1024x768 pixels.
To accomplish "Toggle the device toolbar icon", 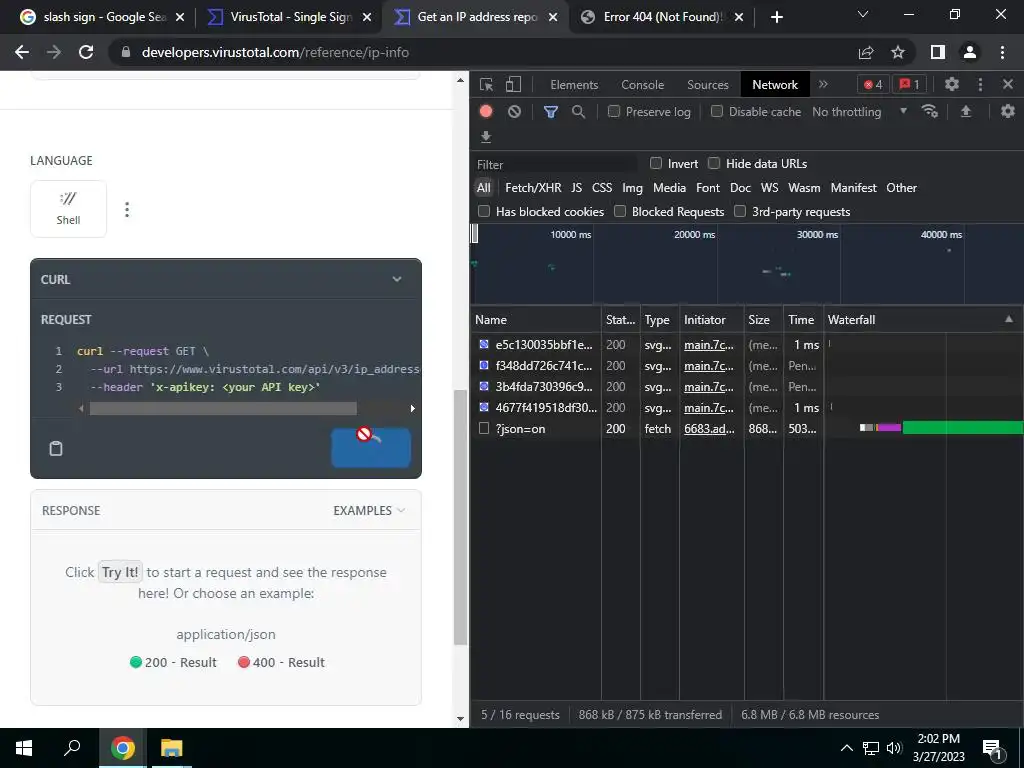I will 513,84.
